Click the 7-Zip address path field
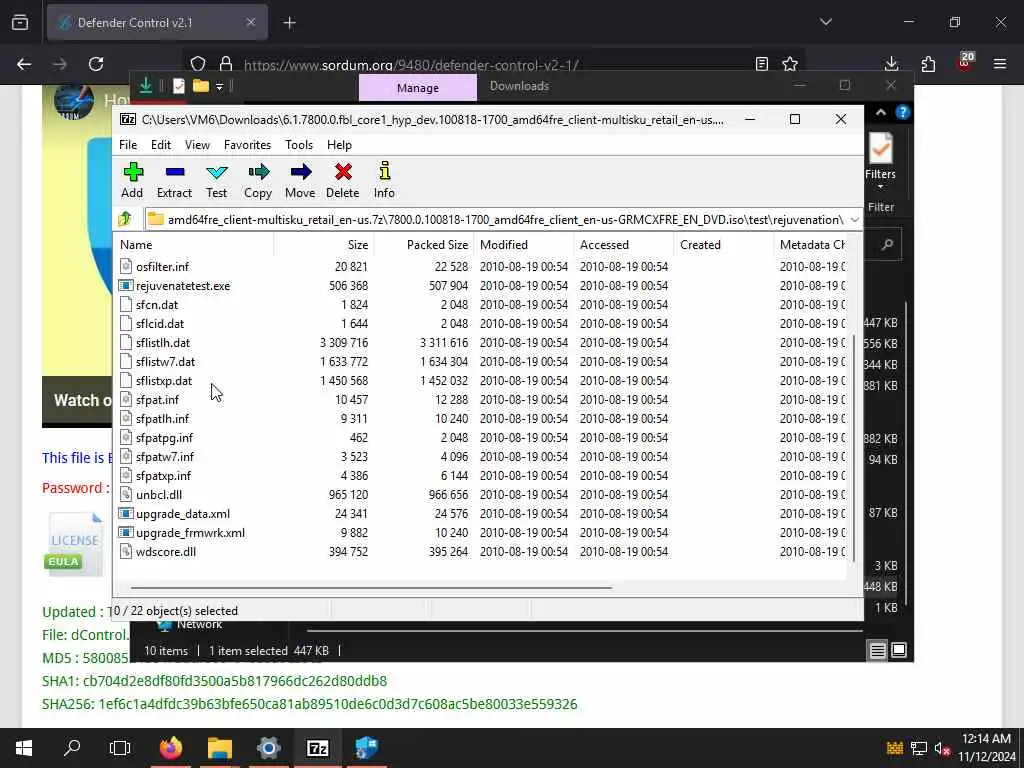Screen dimensions: 1024x768 click(503, 220)
